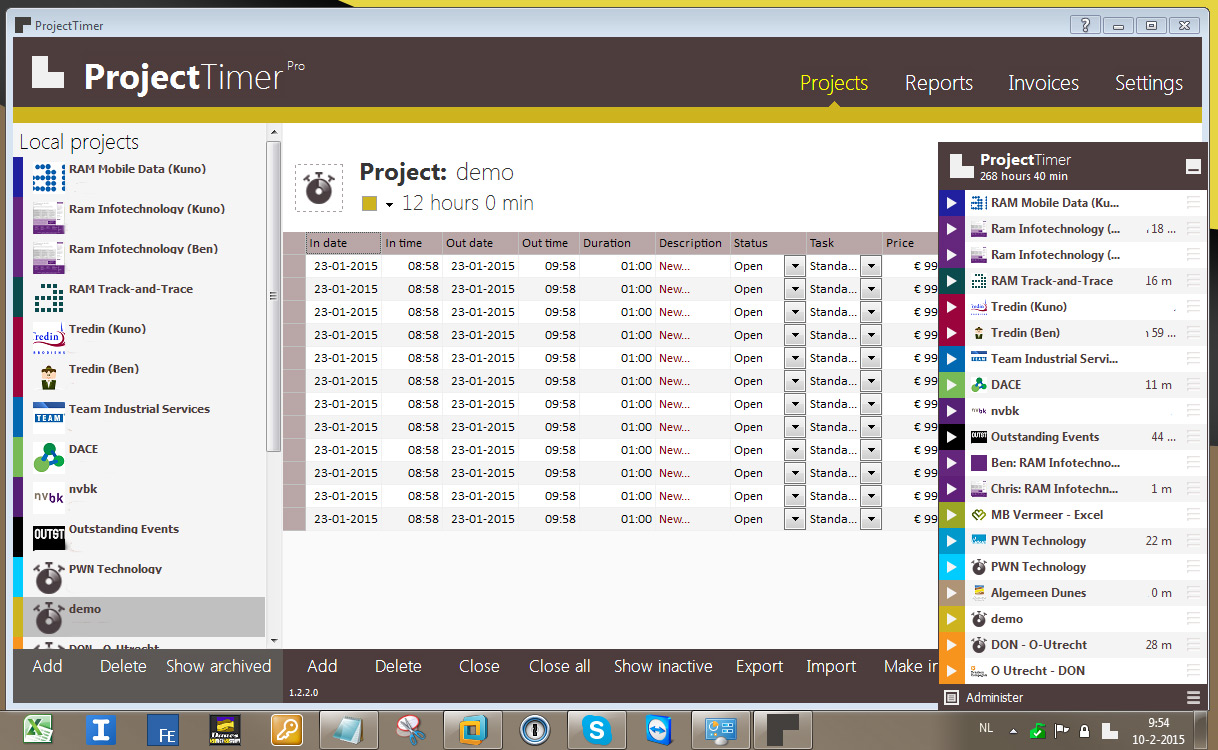Open the Administer hamburger menu icon
The height and width of the screenshot is (750, 1218).
point(1193,697)
